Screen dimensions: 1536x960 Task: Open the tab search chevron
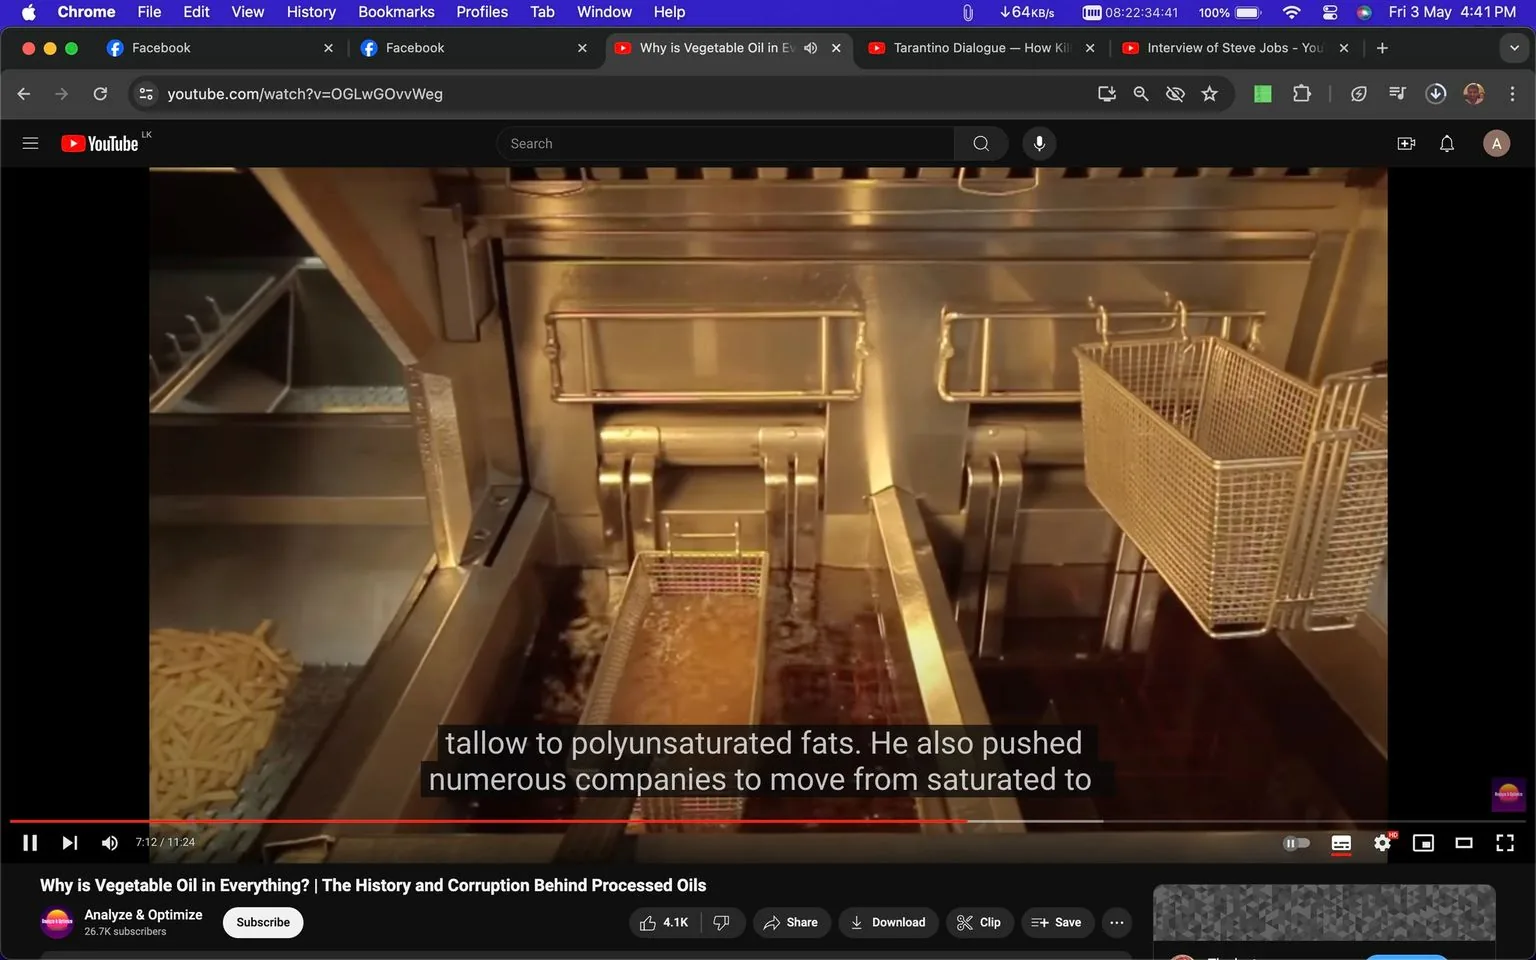coord(1516,47)
